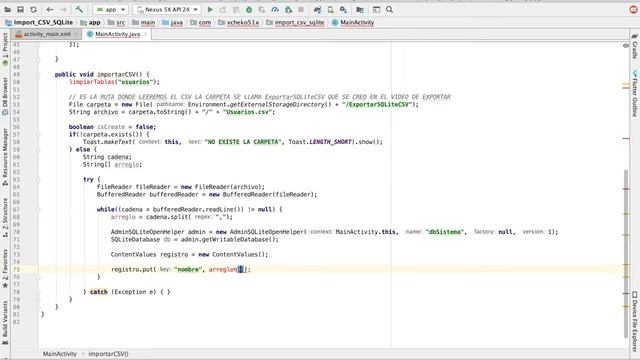Sync project with Gradle files icon
This screenshot has height=360, width=640.
[318, 9]
